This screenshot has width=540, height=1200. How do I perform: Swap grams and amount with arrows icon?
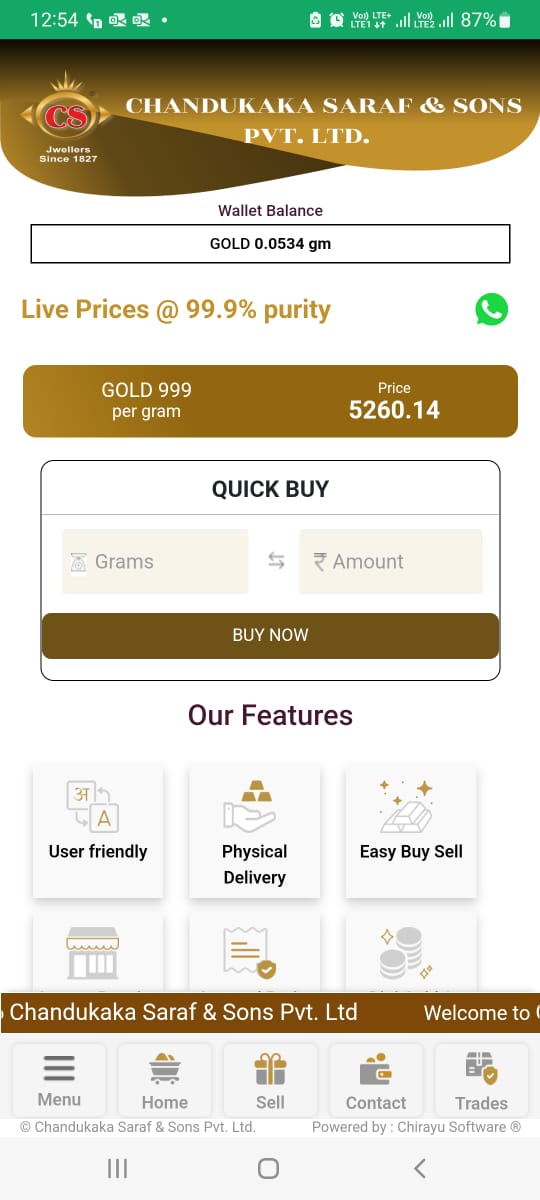point(276,561)
